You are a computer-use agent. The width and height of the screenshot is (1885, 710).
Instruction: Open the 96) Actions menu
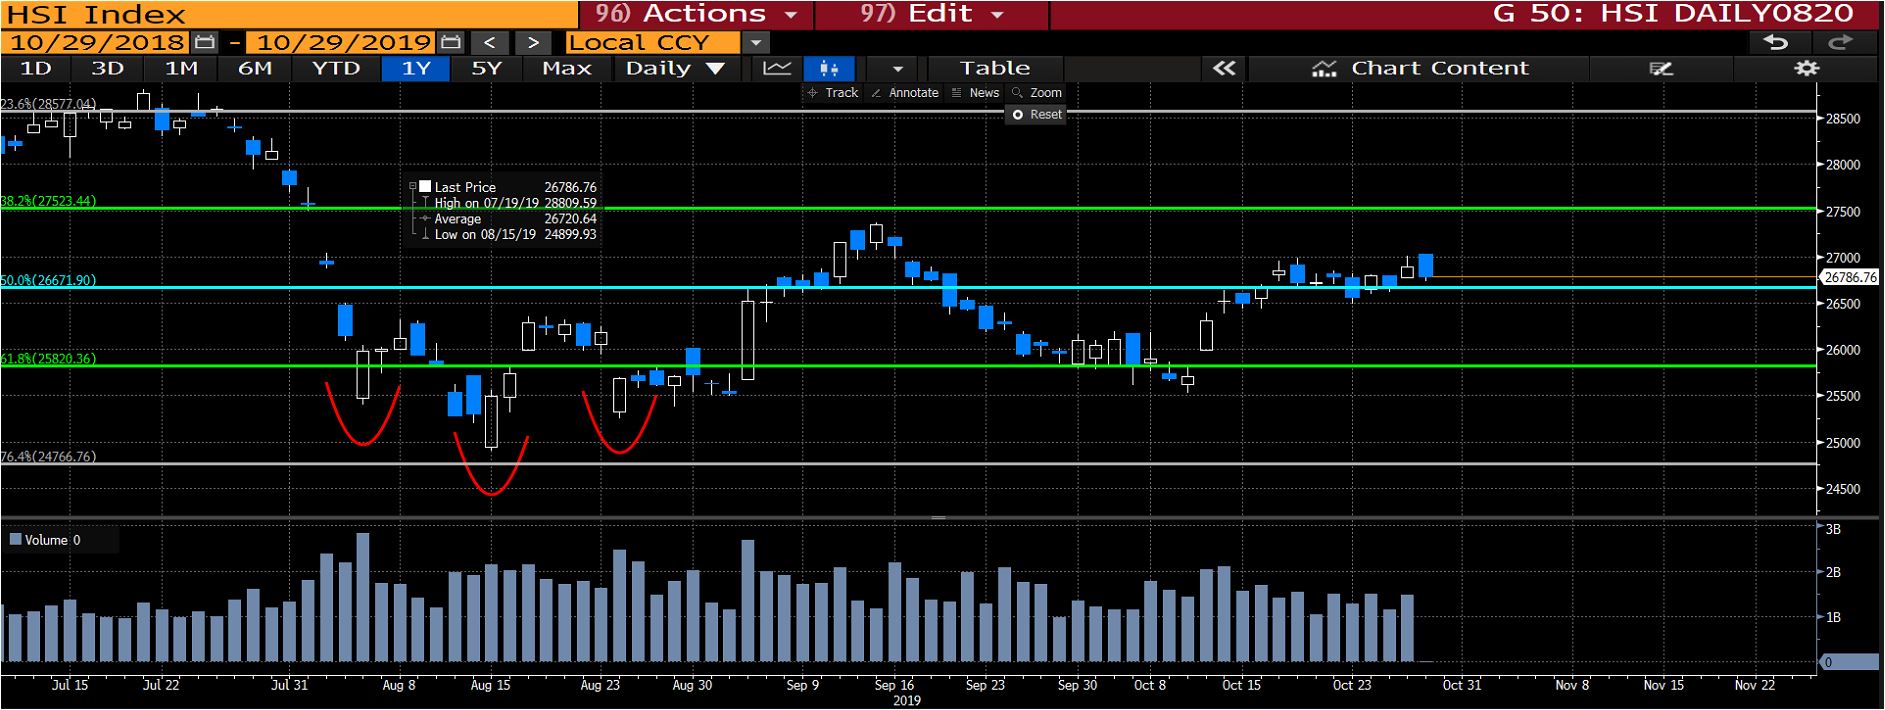click(x=696, y=14)
